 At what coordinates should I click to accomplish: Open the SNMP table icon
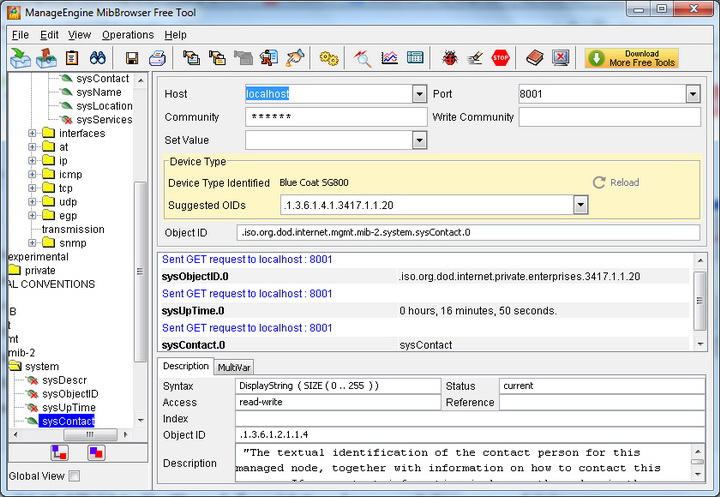[x=415, y=58]
